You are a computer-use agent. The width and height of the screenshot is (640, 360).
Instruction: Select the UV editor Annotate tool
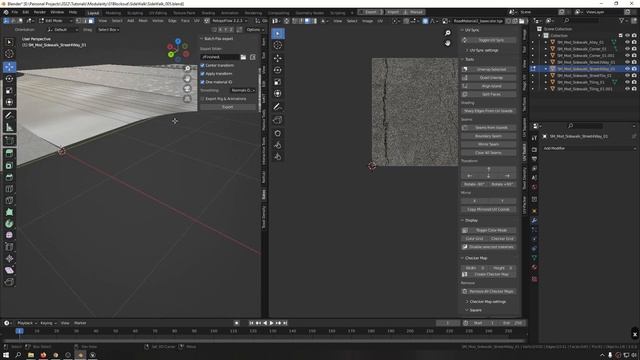click(x=278, y=107)
